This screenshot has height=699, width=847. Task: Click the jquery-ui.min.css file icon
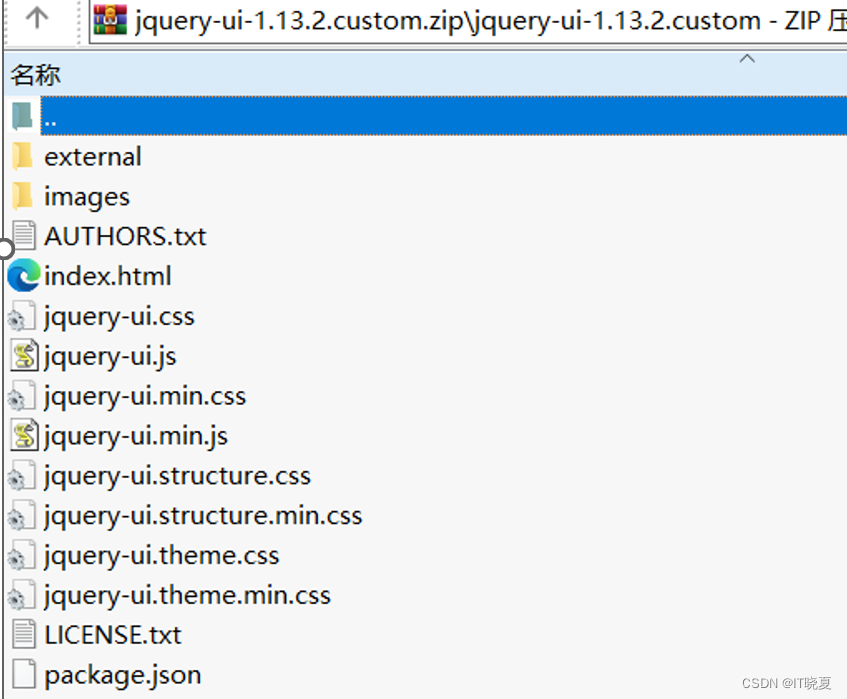tap(22, 396)
